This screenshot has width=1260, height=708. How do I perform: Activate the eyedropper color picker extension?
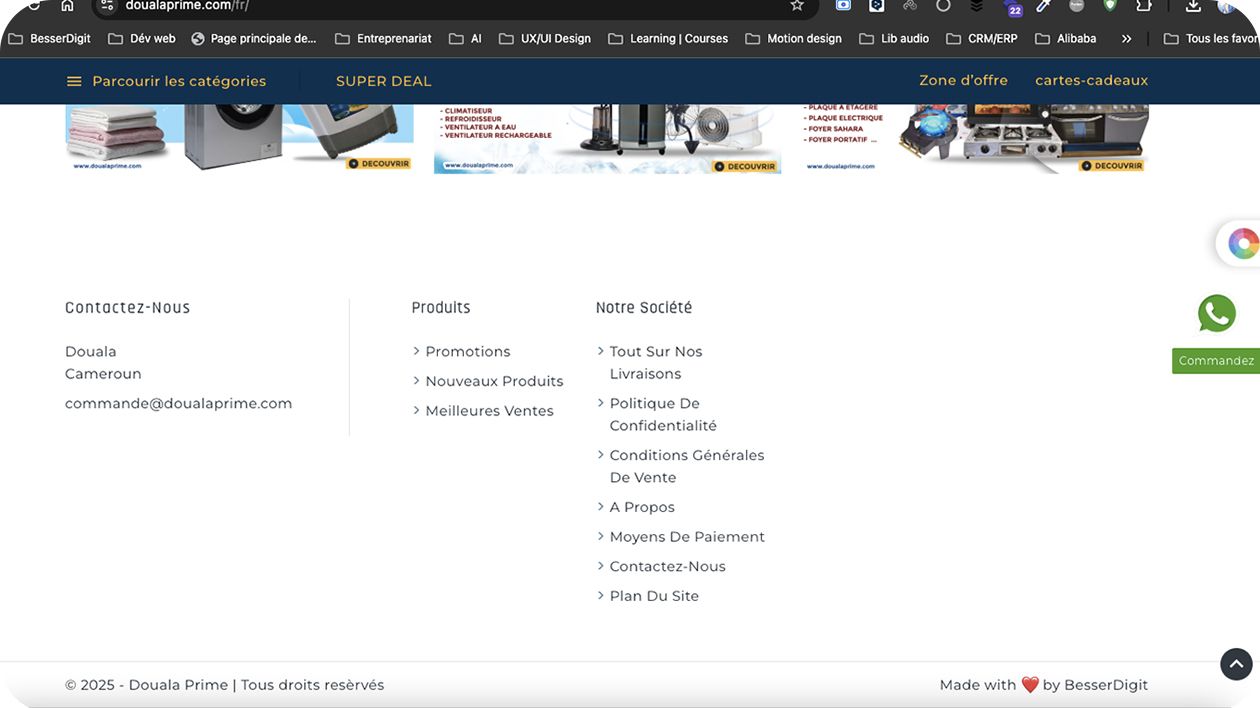(x=1043, y=6)
